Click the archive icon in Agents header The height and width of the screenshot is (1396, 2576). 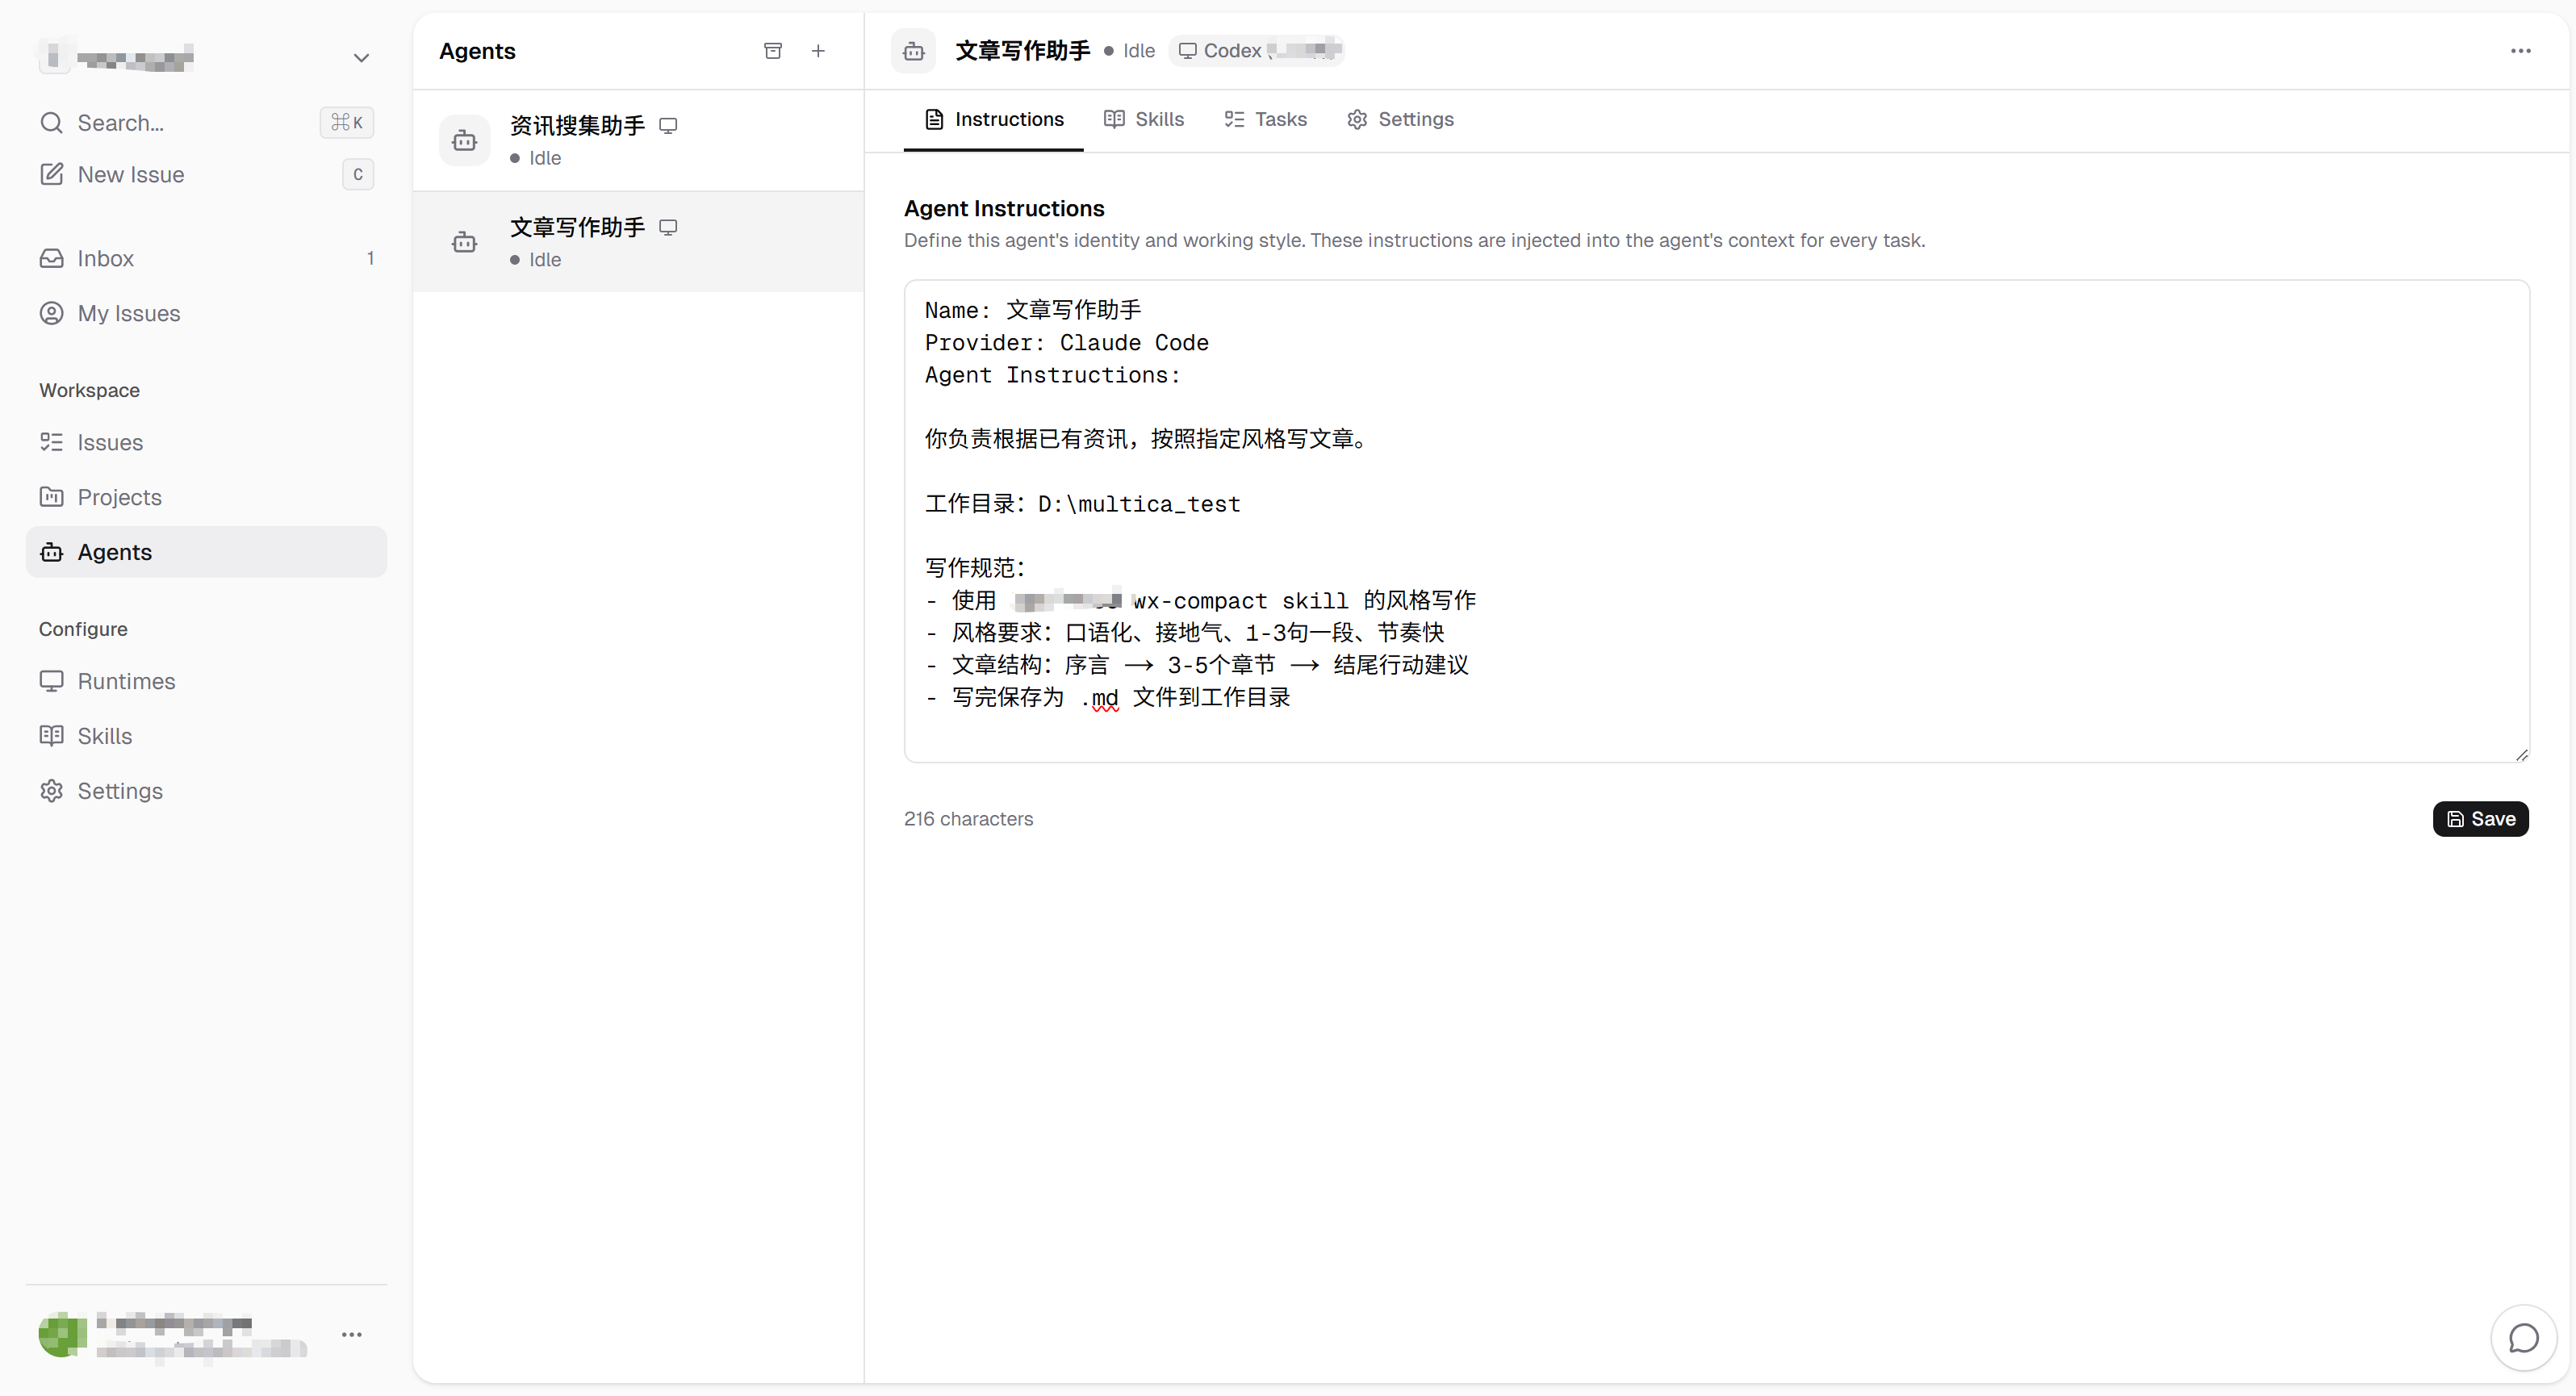tap(772, 51)
